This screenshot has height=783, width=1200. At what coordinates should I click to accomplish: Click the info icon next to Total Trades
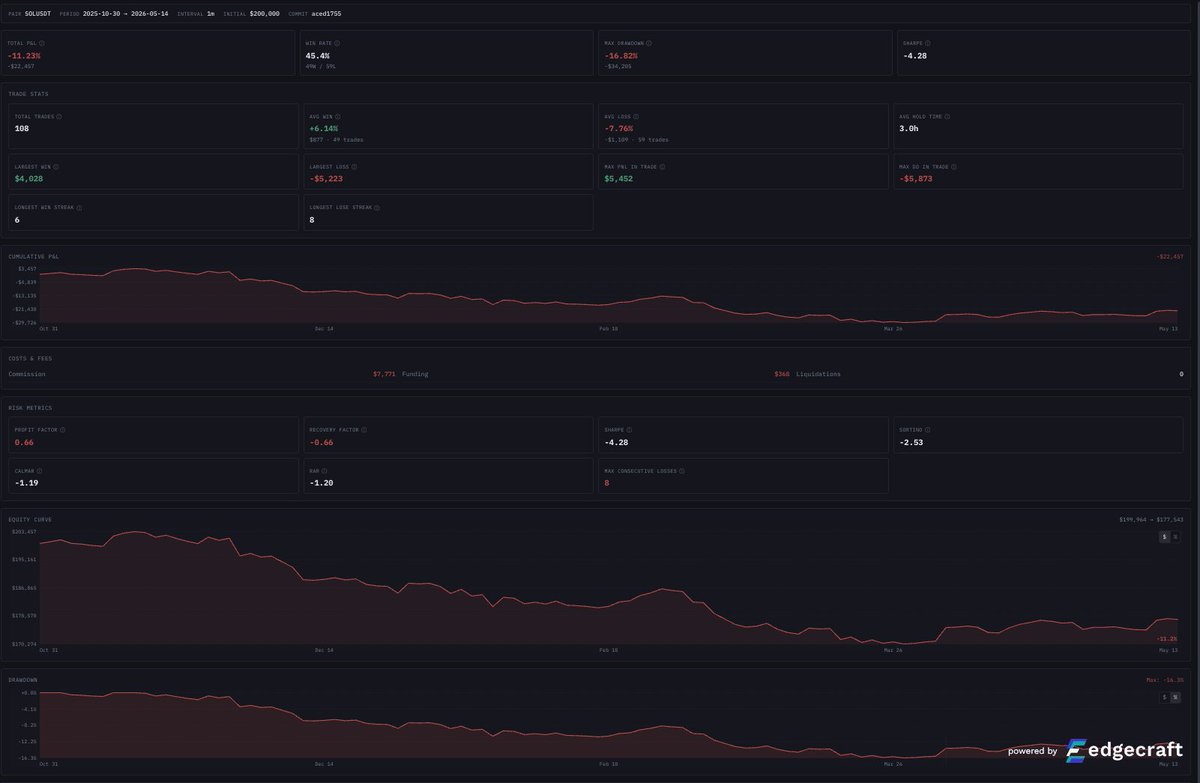[59, 117]
